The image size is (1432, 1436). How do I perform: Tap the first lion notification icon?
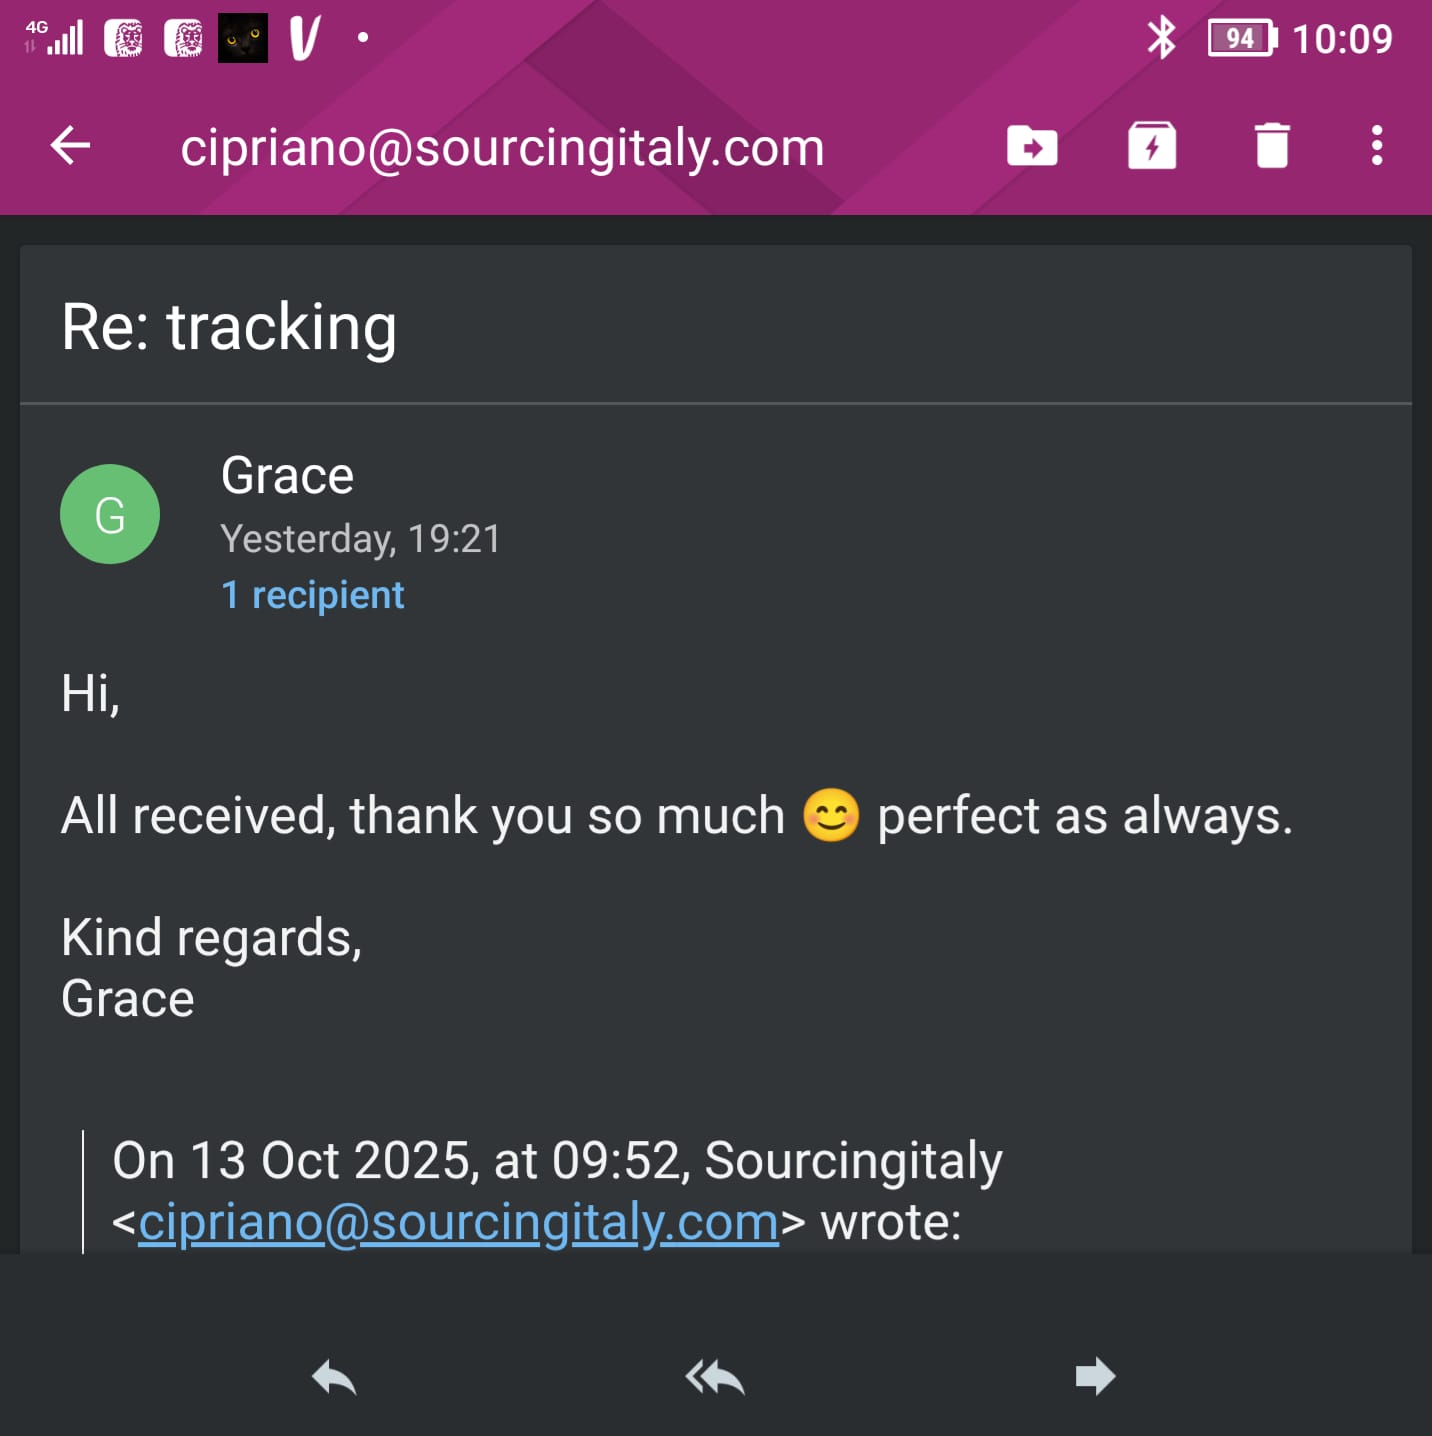pos(124,39)
